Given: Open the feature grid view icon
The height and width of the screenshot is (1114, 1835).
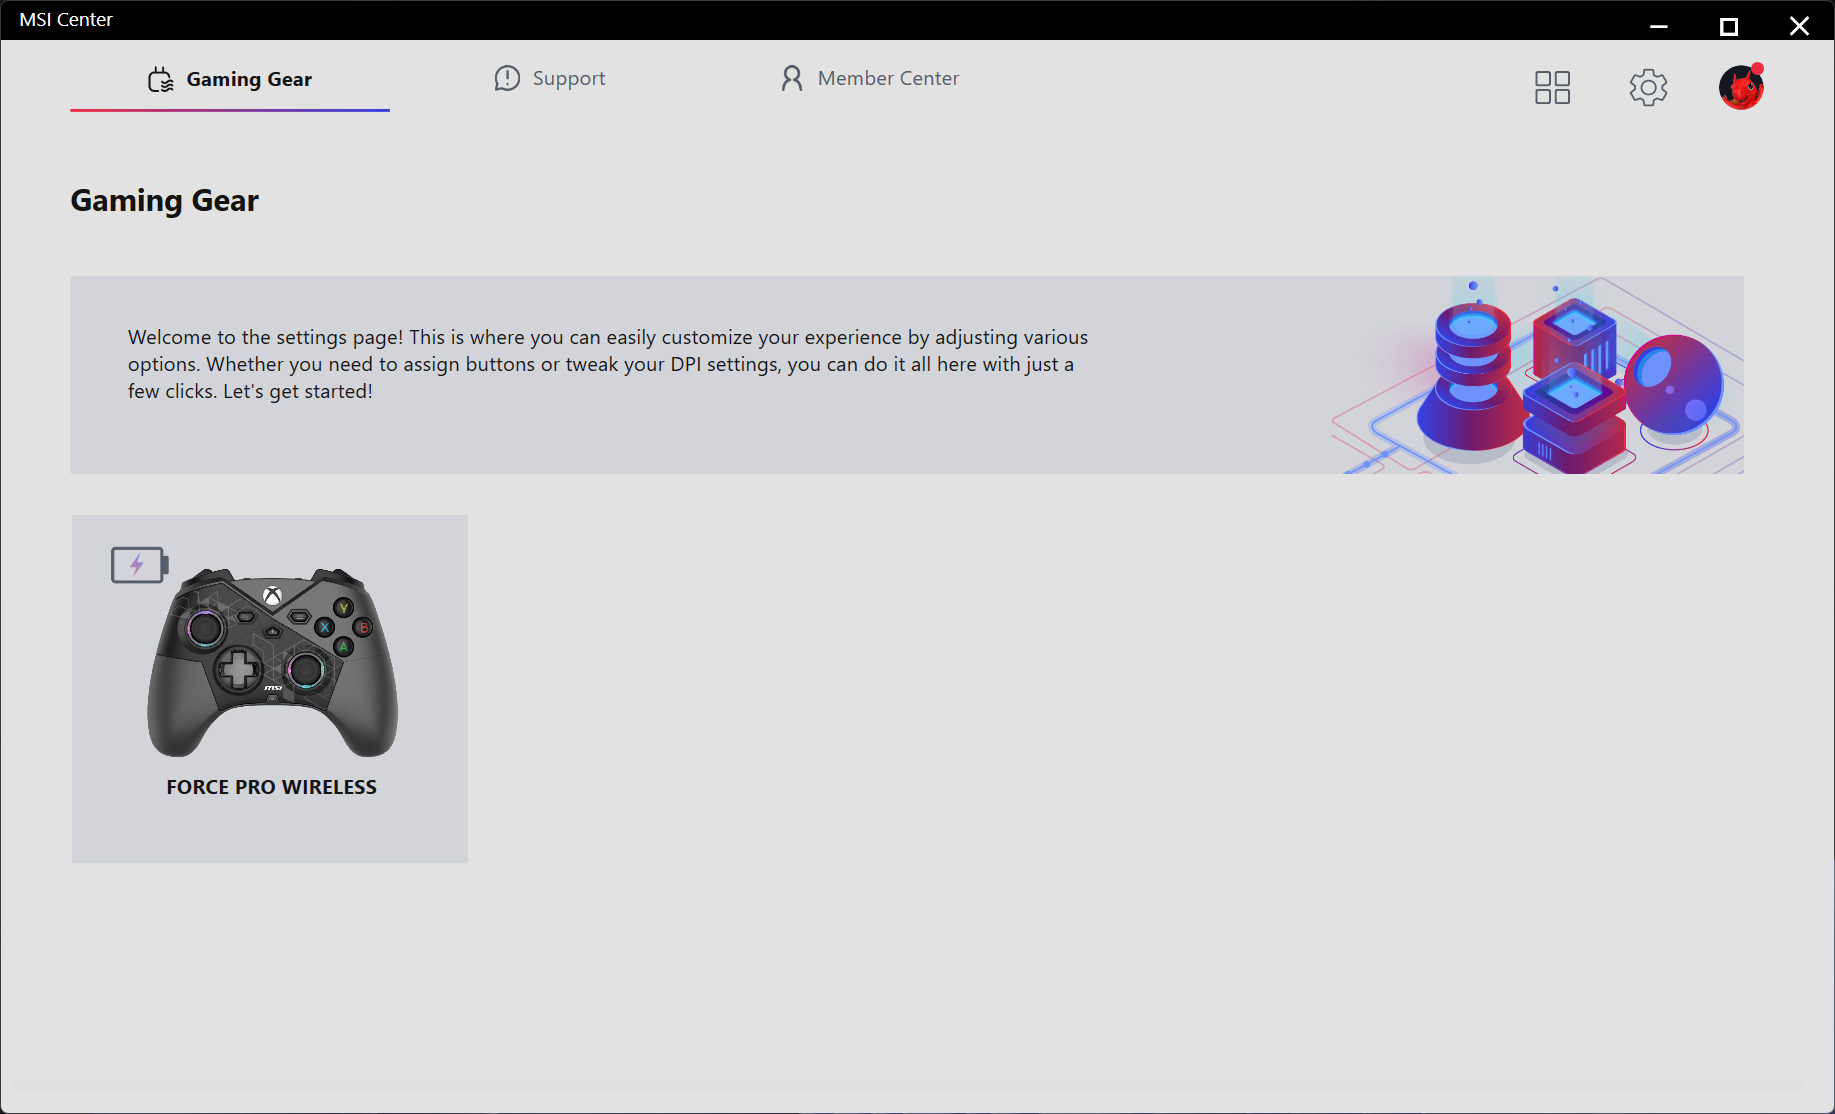Looking at the screenshot, I should [1552, 87].
